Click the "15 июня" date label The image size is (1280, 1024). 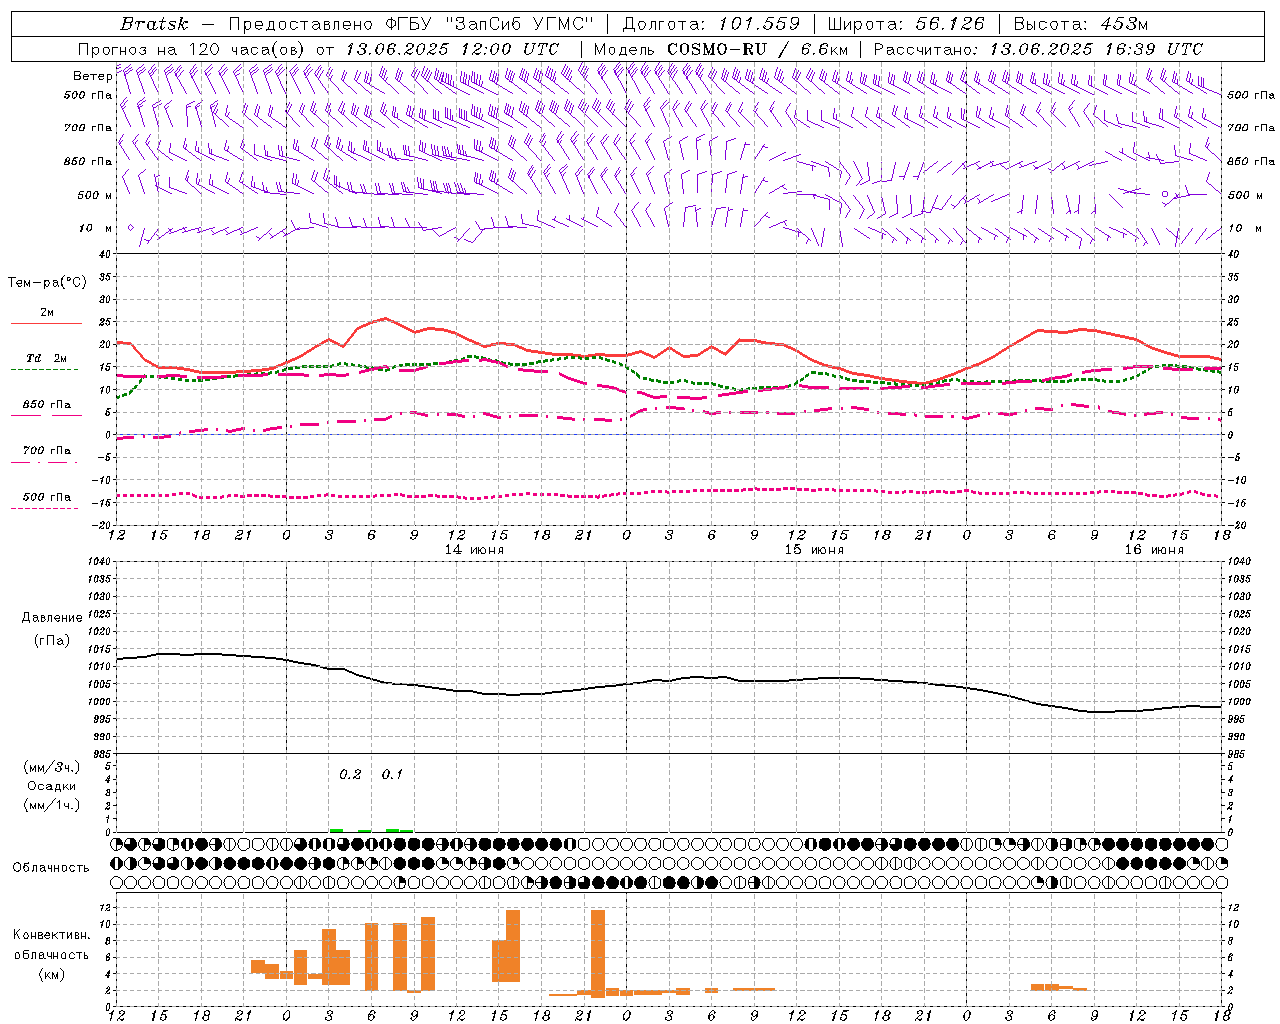814,550
